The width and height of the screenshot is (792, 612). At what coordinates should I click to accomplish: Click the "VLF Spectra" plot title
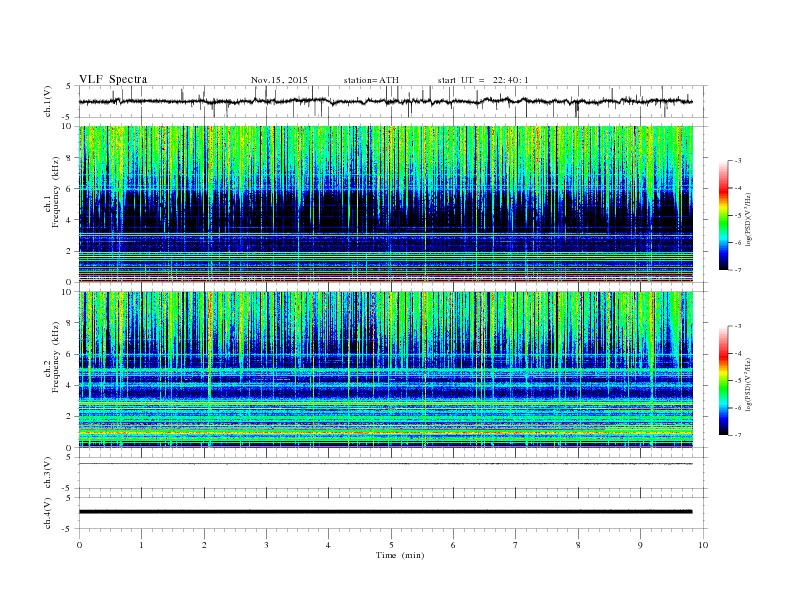[x=113, y=79]
